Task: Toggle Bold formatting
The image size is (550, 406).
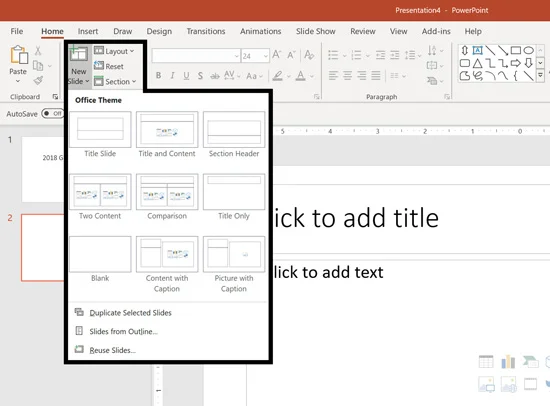Action: click(x=159, y=75)
